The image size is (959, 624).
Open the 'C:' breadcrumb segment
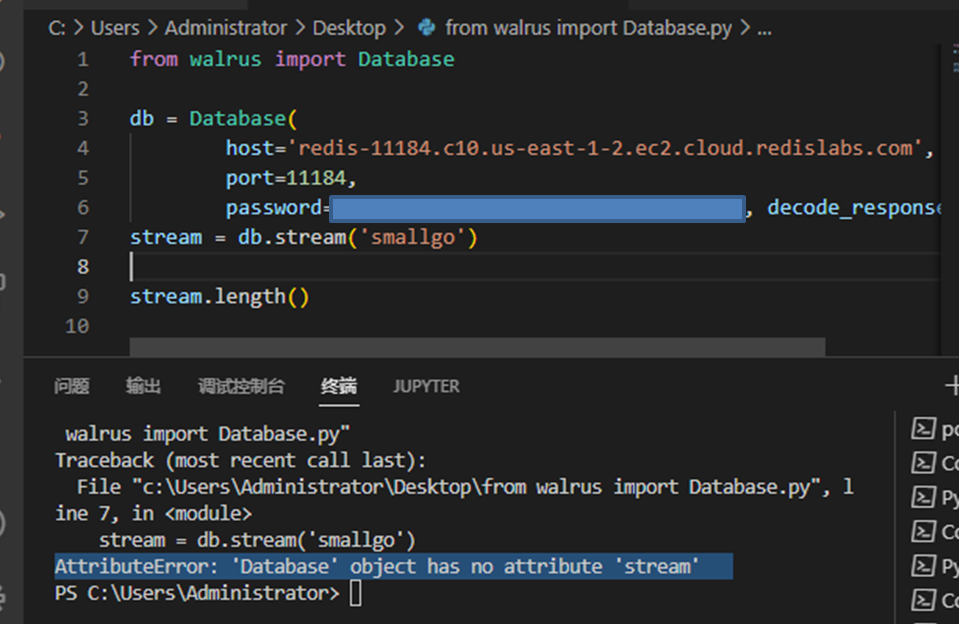coord(57,28)
